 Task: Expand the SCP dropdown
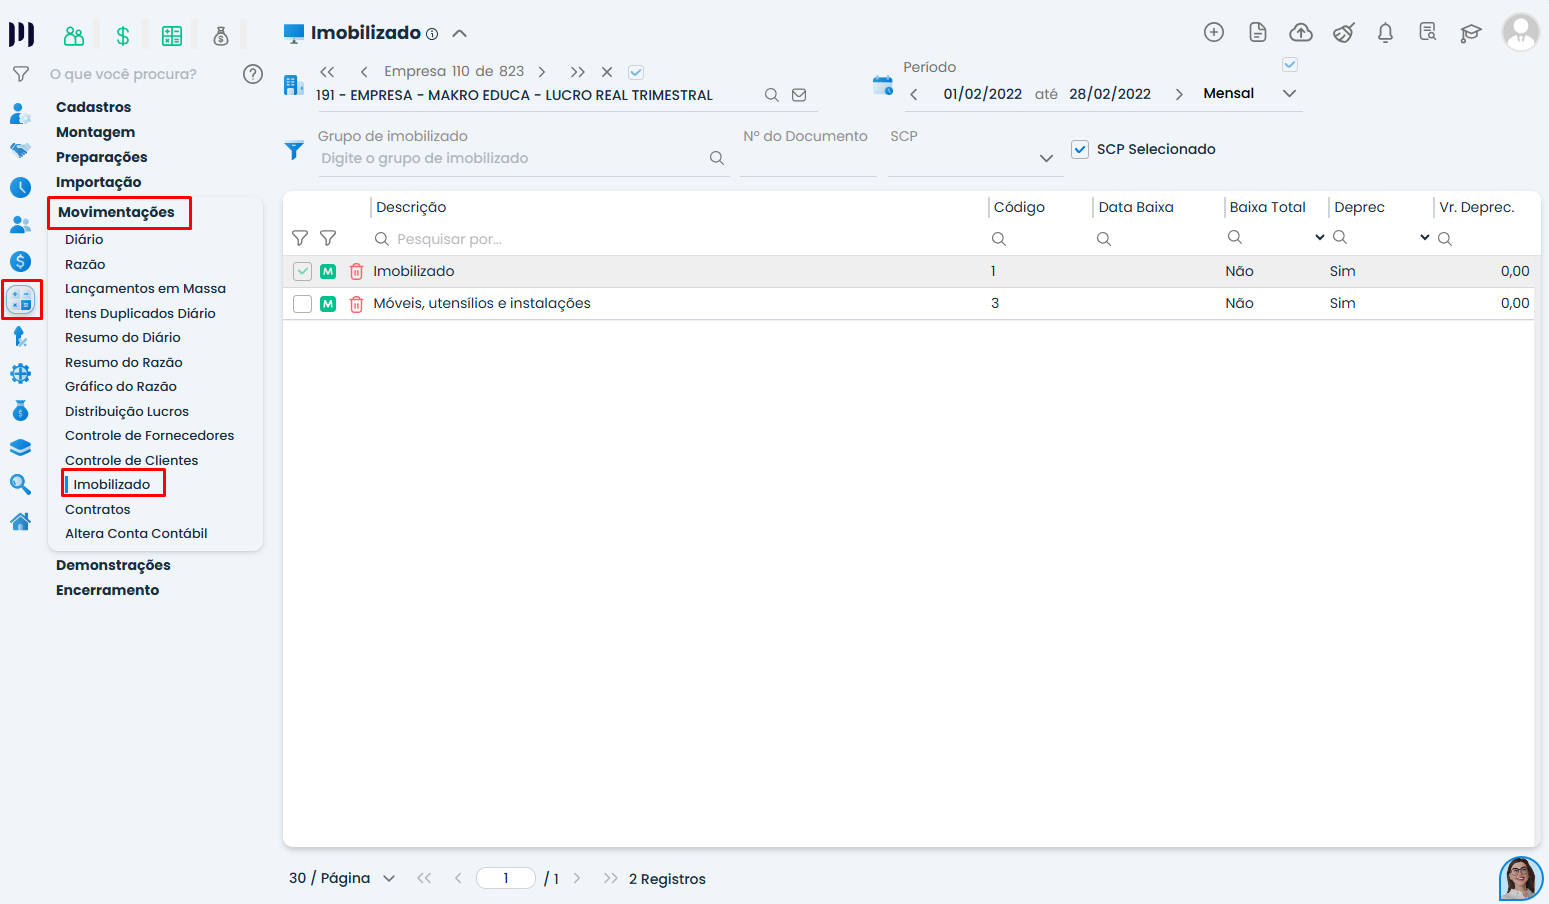[1046, 158]
